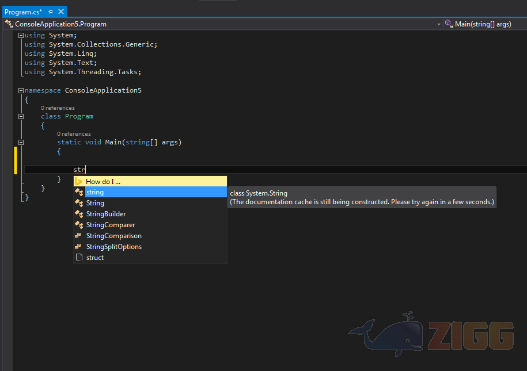Pick StringBuilder from the completion list
The height and width of the screenshot is (371, 527).
coord(150,214)
